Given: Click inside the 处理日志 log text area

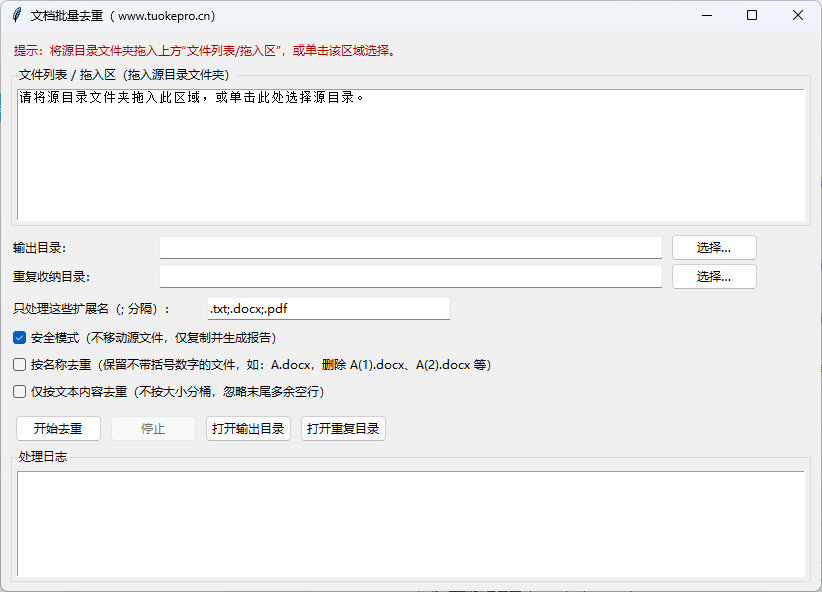Looking at the screenshot, I should tap(410, 524).
